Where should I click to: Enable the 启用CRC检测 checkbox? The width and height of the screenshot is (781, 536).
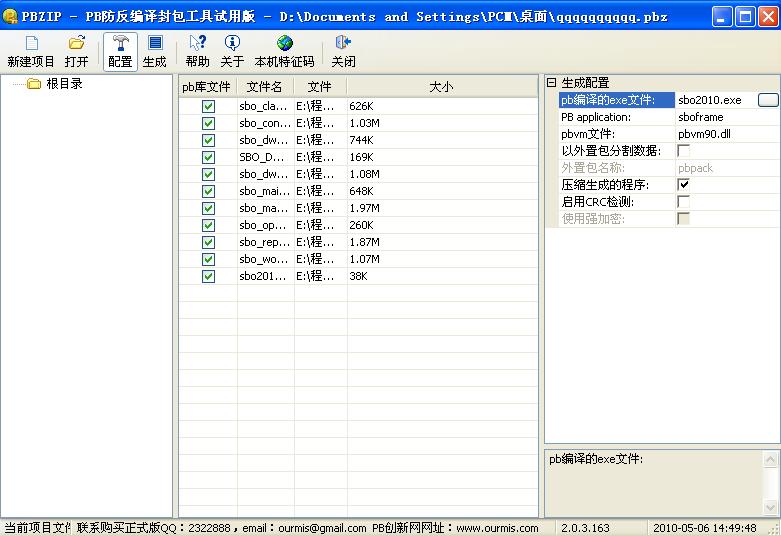(x=683, y=201)
